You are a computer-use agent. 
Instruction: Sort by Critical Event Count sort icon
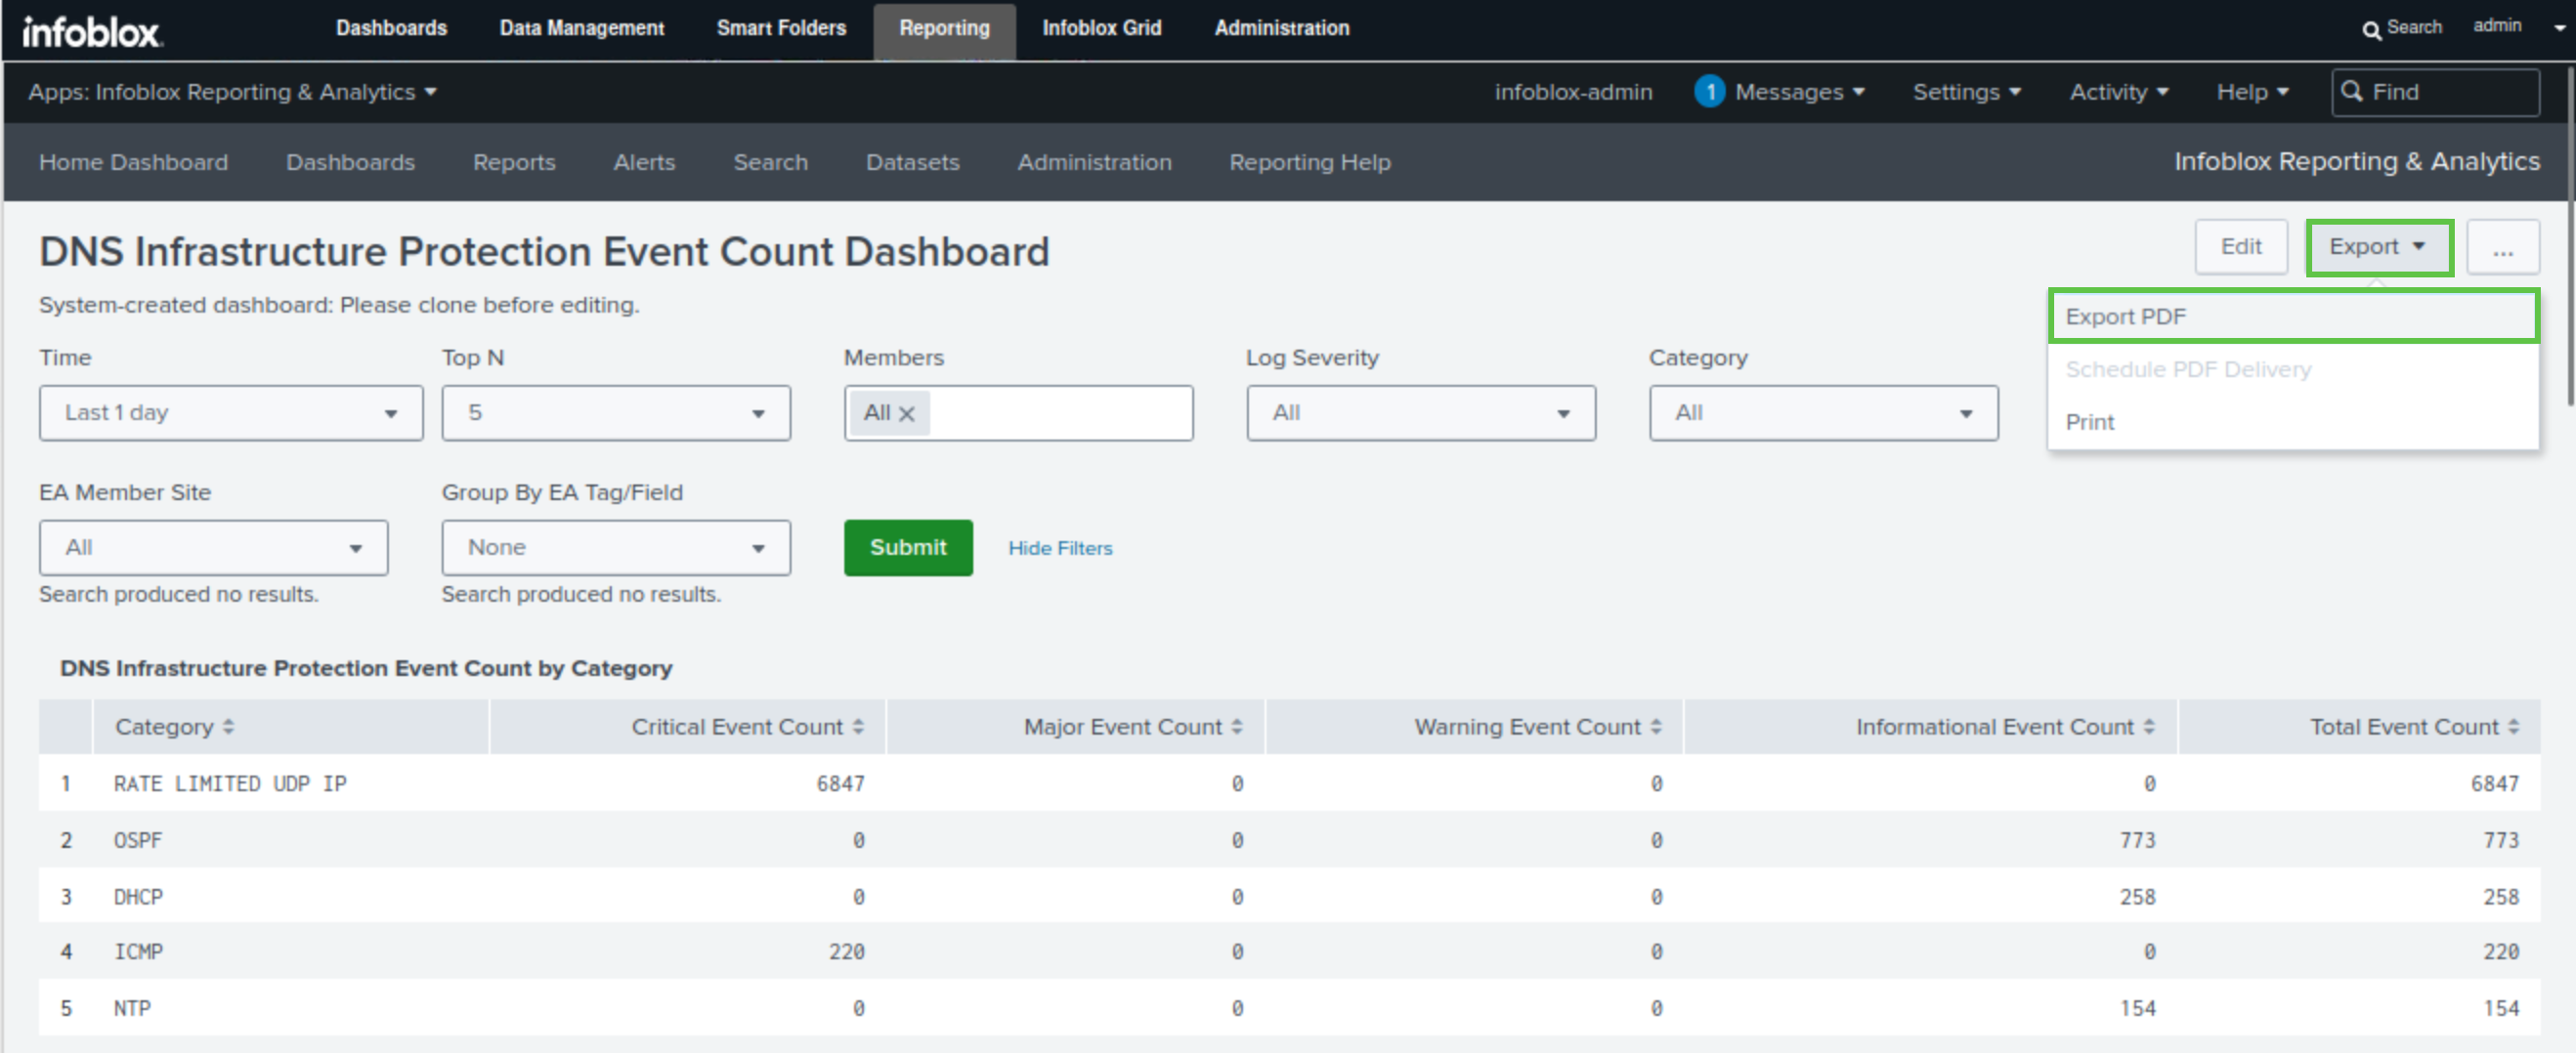pyautogui.click(x=858, y=727)
